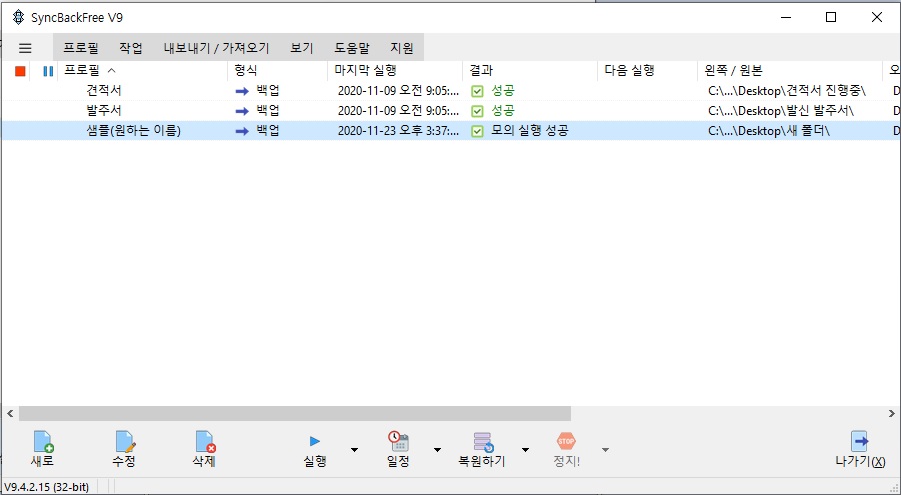Viewport: 901px width, 495px height.
Task: Click version V9.4.2.15 (32-bit) in status bar
Action: pos(47,487)
